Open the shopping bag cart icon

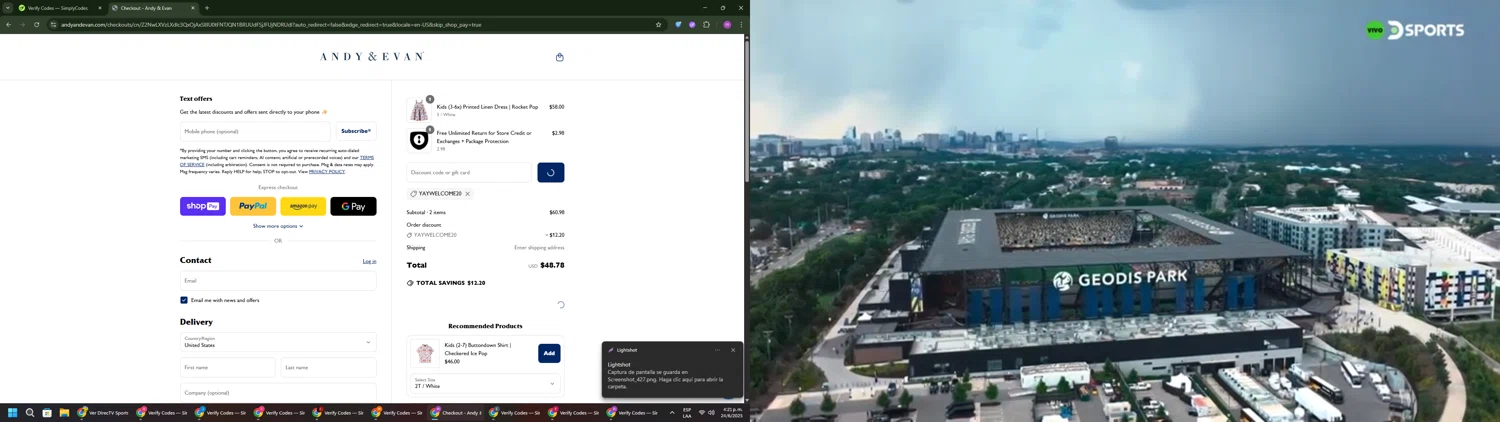(559, 57)
